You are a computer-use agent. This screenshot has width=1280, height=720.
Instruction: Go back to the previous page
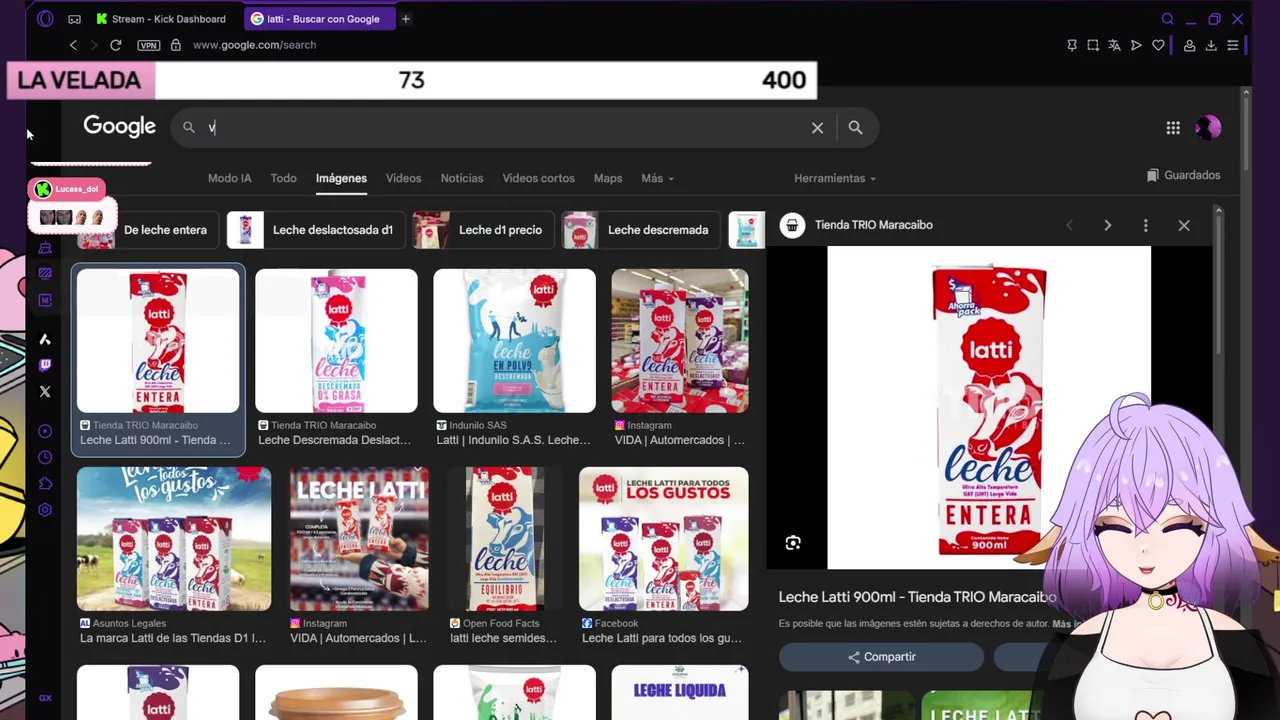point(73,45)
